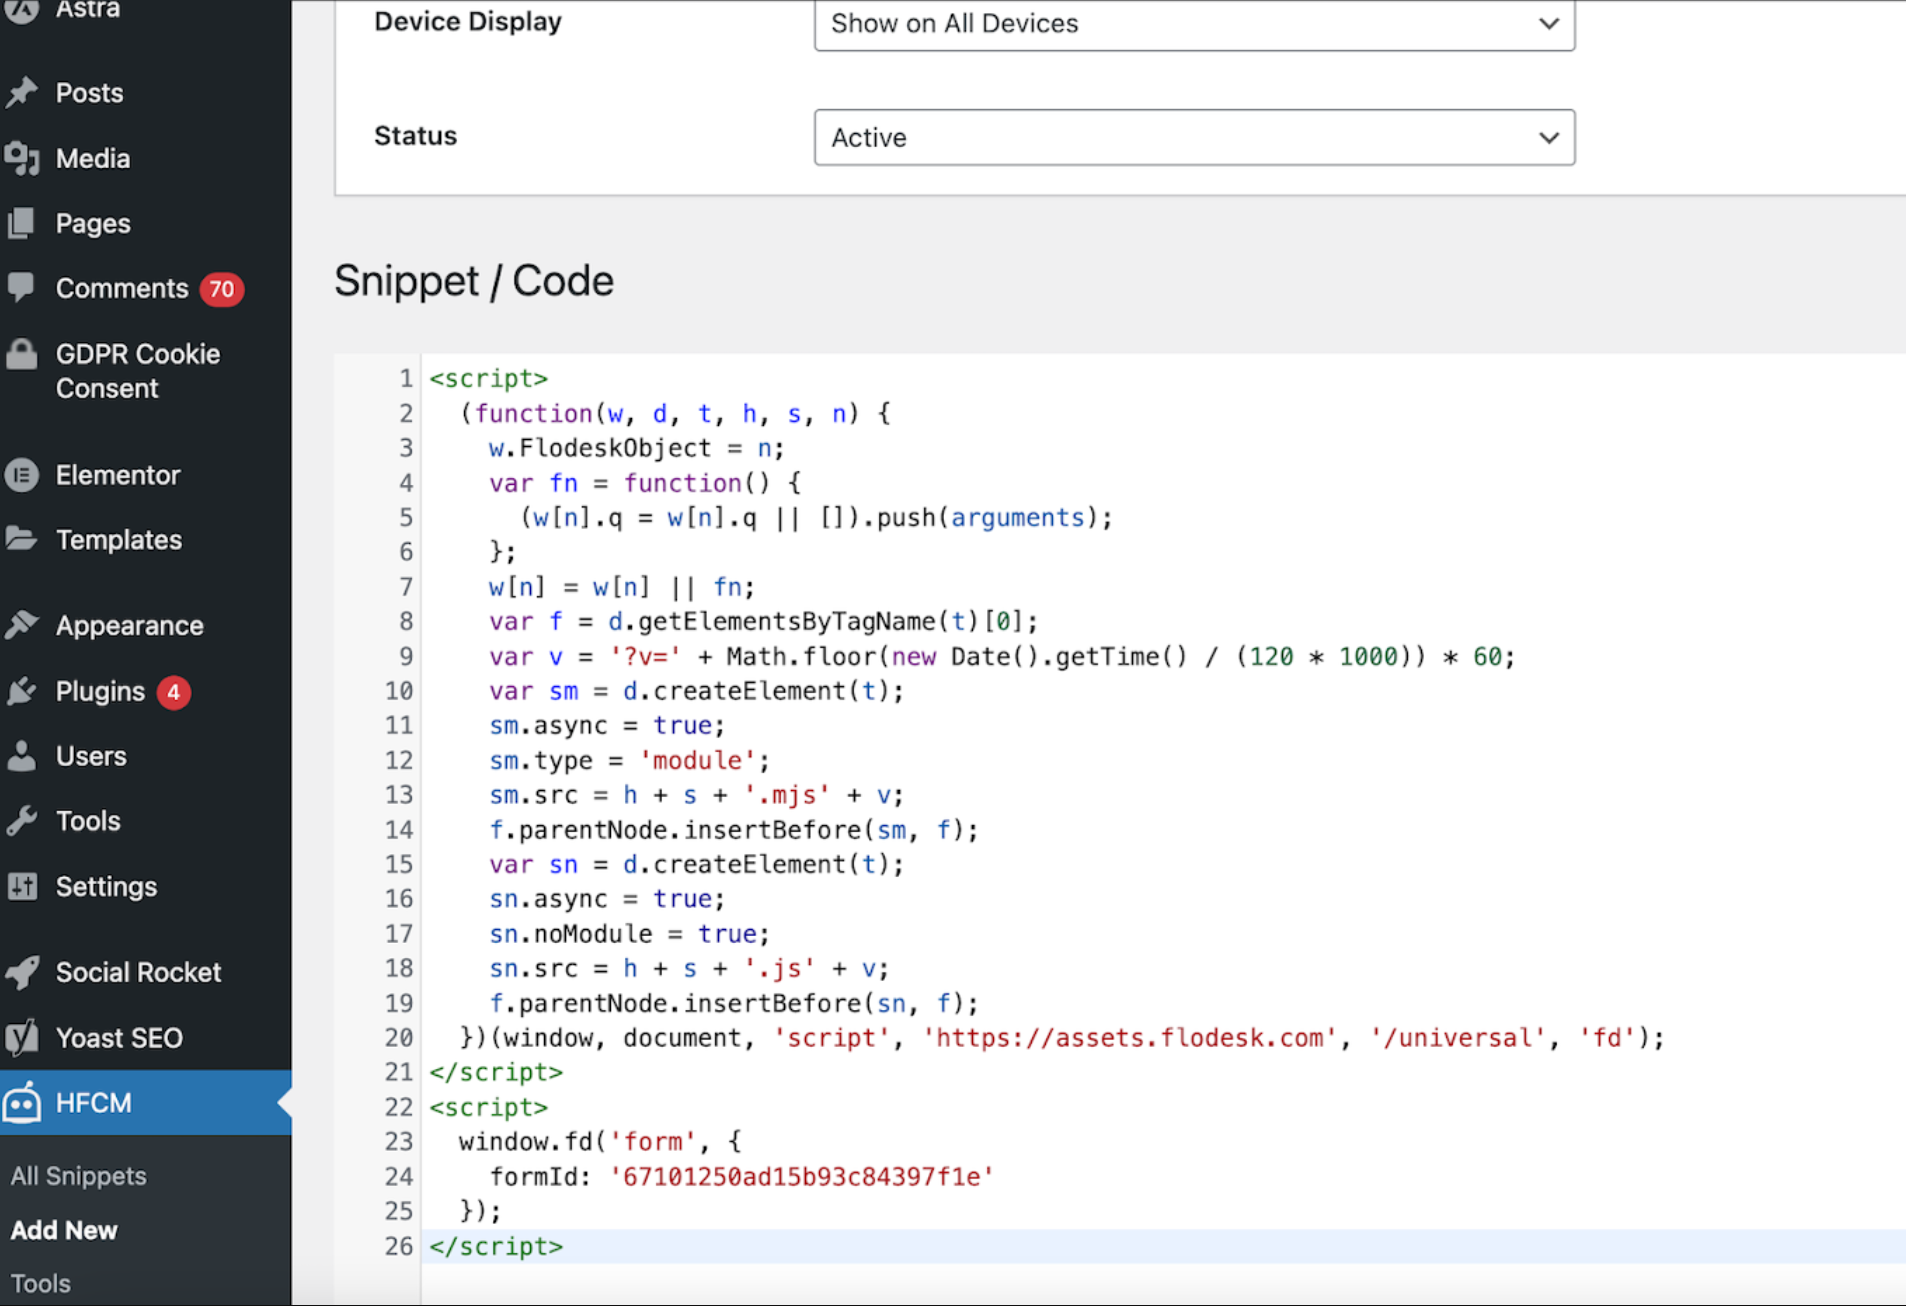Click the getElementsByTagName code line
Viewport: 1906px width, 1306px height.
tap(763, 621)
